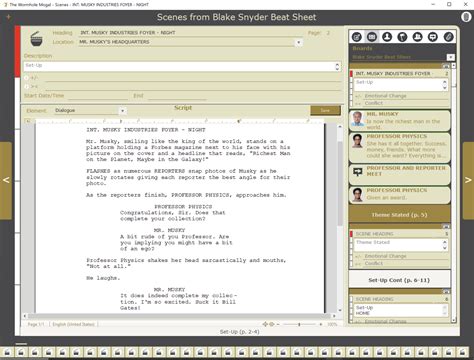This screenshot has height=360, width=474.
Task: Adjust the script zoom slider
Action: coord(299,324)
